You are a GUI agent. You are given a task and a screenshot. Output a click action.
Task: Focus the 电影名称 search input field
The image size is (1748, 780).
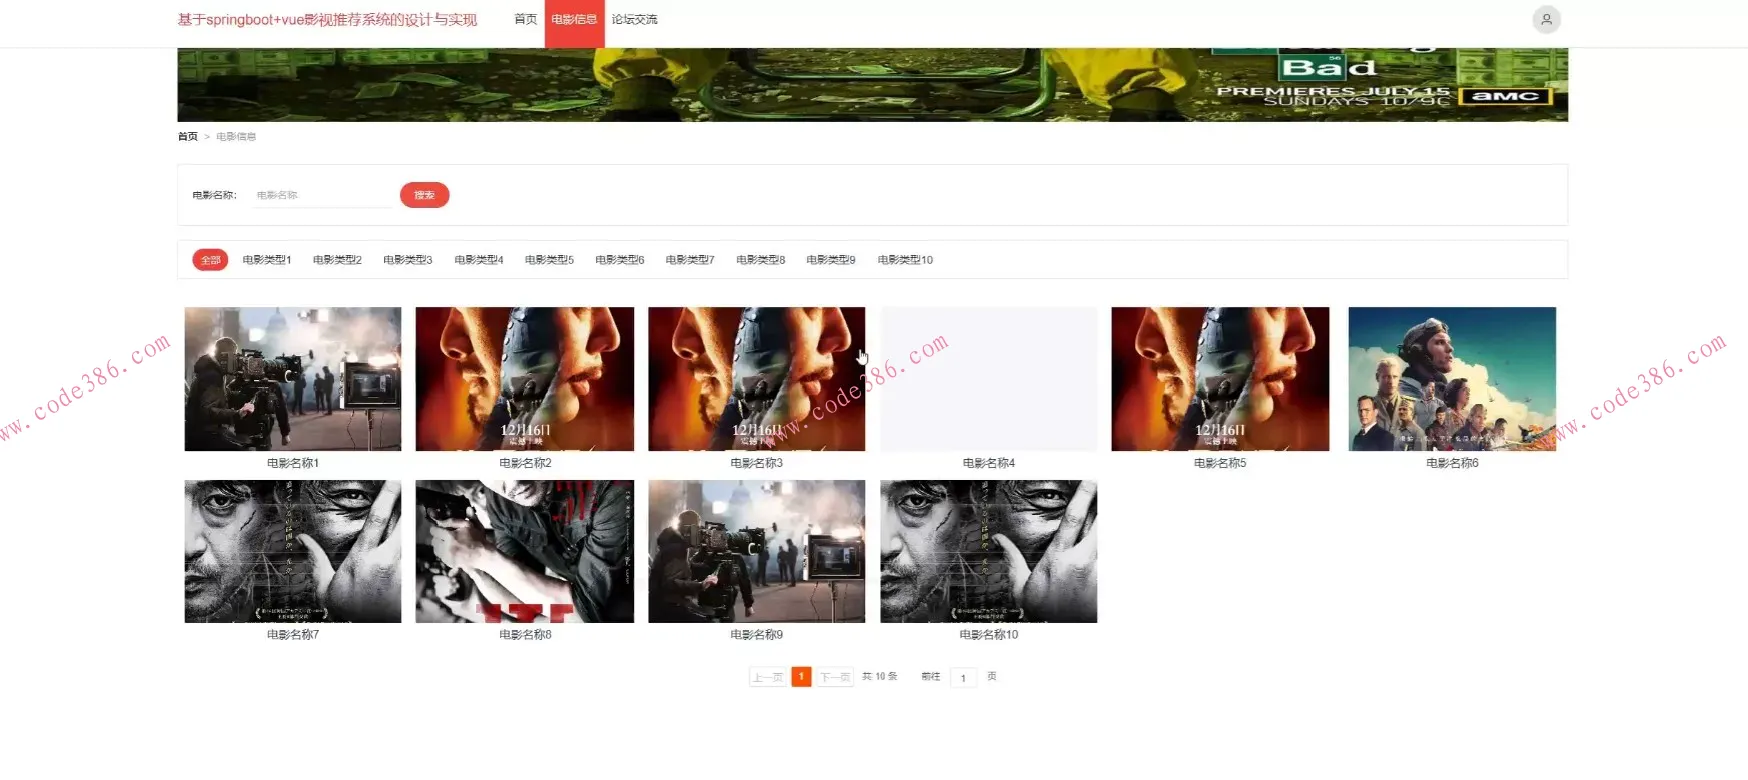pos(323,195)
